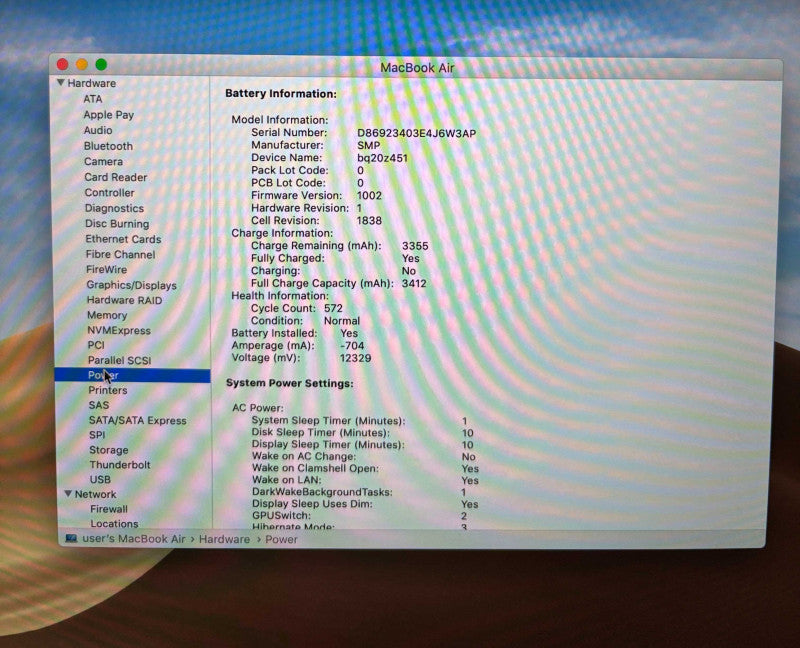This screenshot has height=648, width=800.
Task: Click Power in the path bar
Action: (x=281, y=539)
